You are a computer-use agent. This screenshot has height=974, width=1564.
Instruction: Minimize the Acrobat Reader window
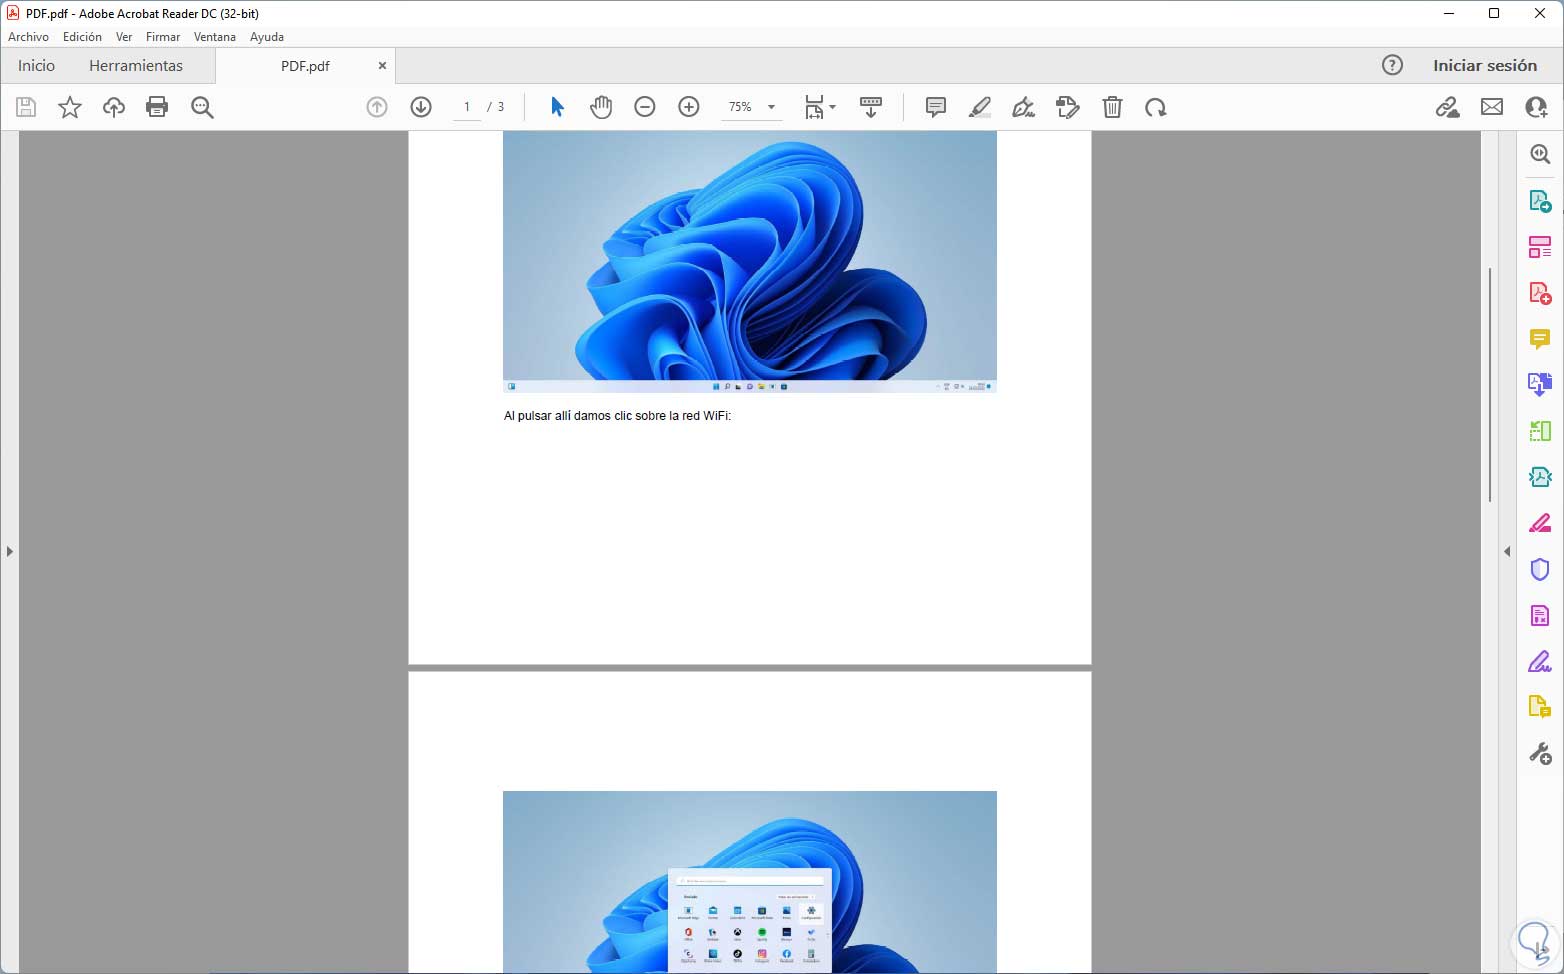coord(1449,14)
